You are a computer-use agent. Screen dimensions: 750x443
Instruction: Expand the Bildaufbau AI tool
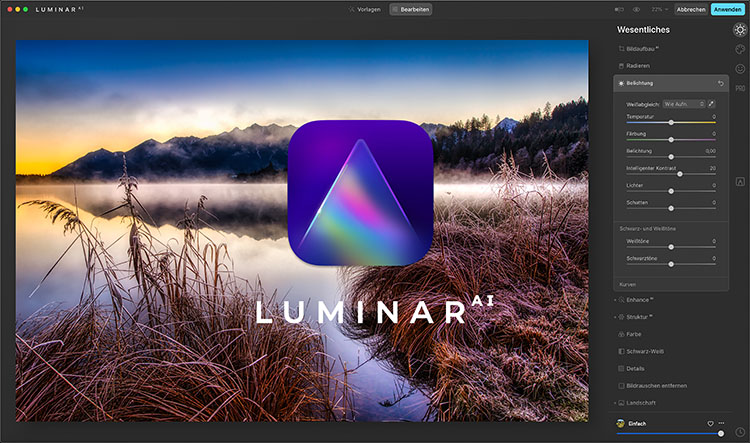(x=639, y=49)
